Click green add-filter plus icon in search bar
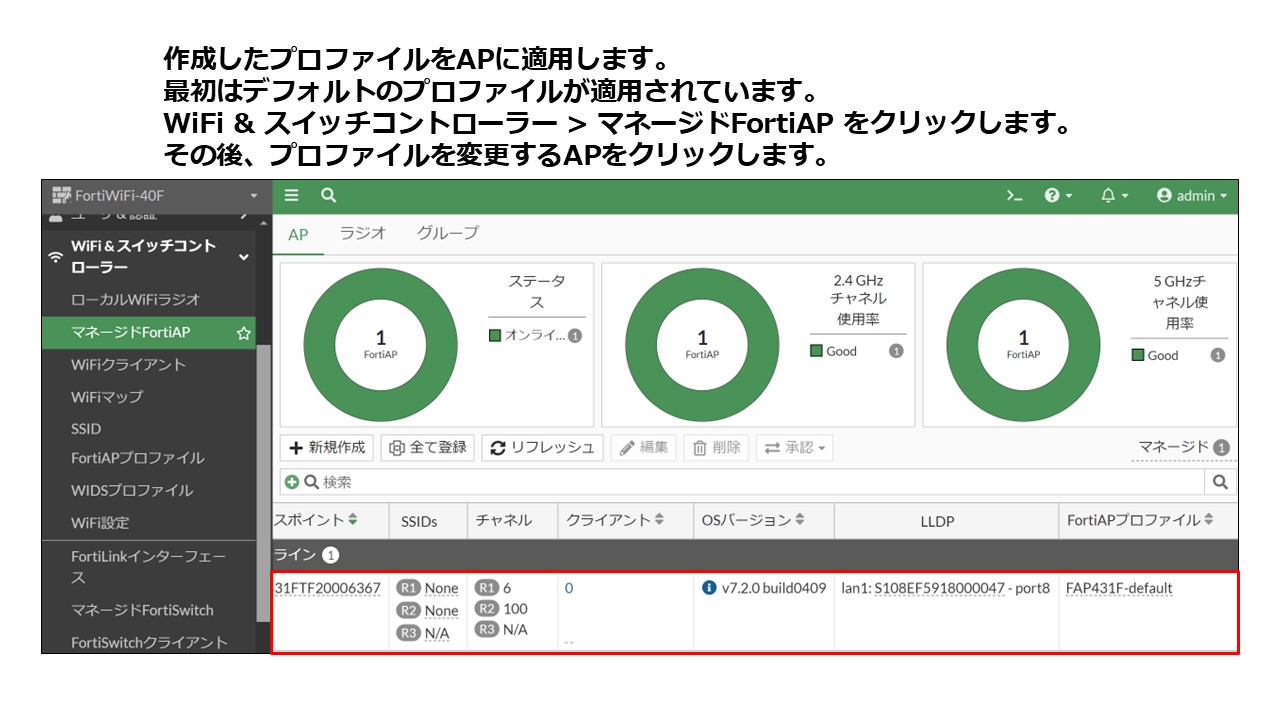 (292, 482)
